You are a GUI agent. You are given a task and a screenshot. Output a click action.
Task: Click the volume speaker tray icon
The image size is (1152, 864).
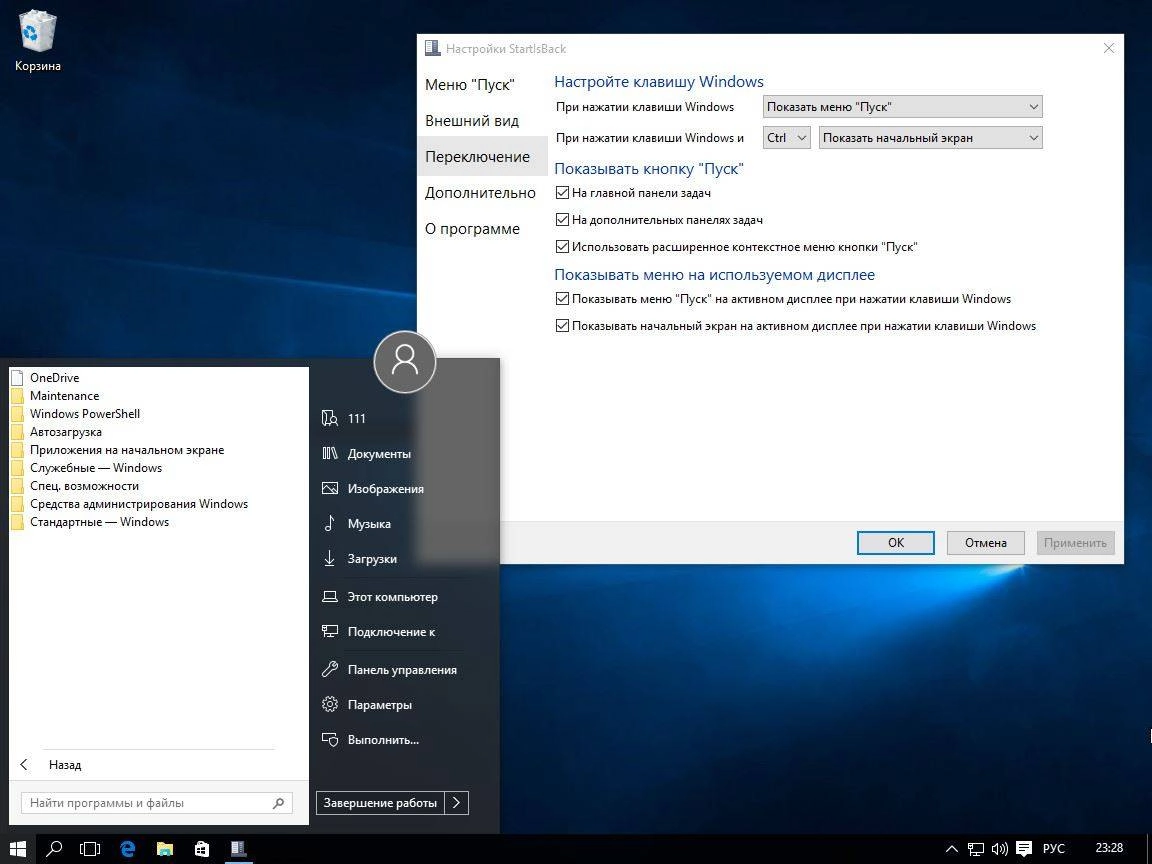999,849
